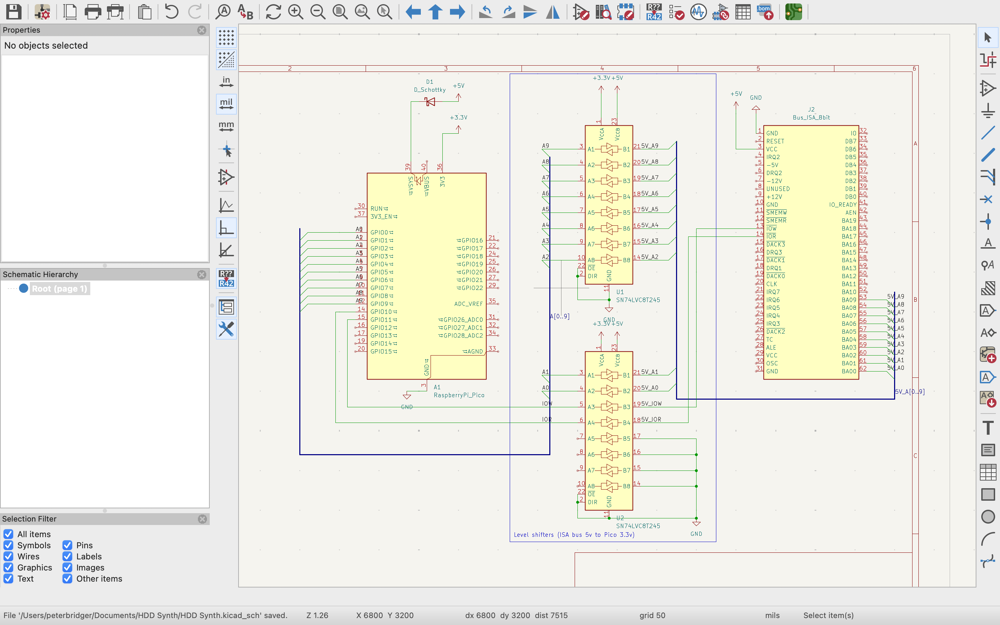This screenshot has height=625, width=1000.
Task: Pick the Add Text tool
Action: coord(988,427)
